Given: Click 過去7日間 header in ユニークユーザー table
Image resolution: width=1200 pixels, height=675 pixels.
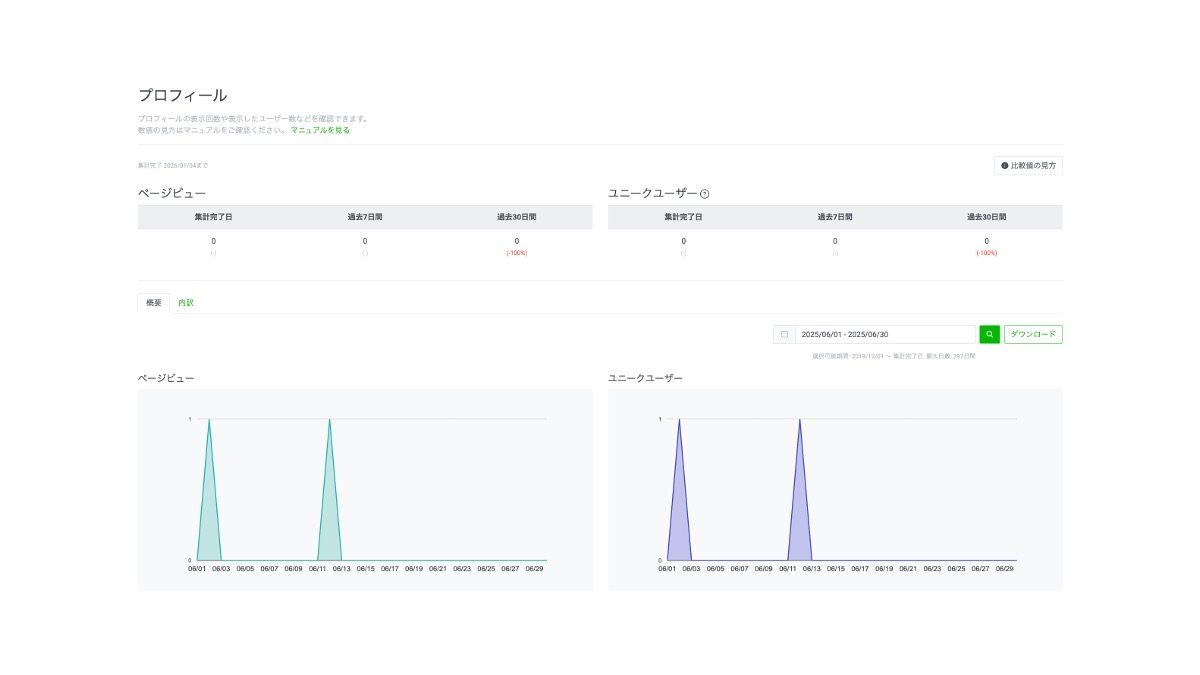Looking at the screenshot, I should [x=835, y=217].
